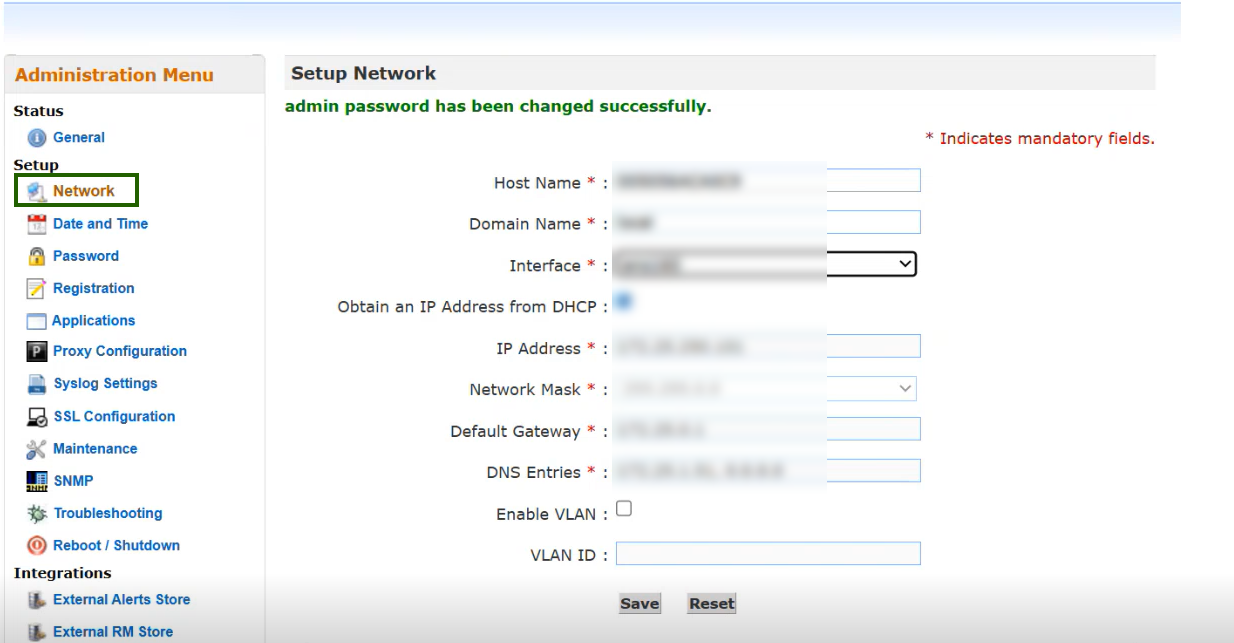Screen dimensions: 1234x643
Task: Click the Syslog Settings icon
Action: (37, 384)
